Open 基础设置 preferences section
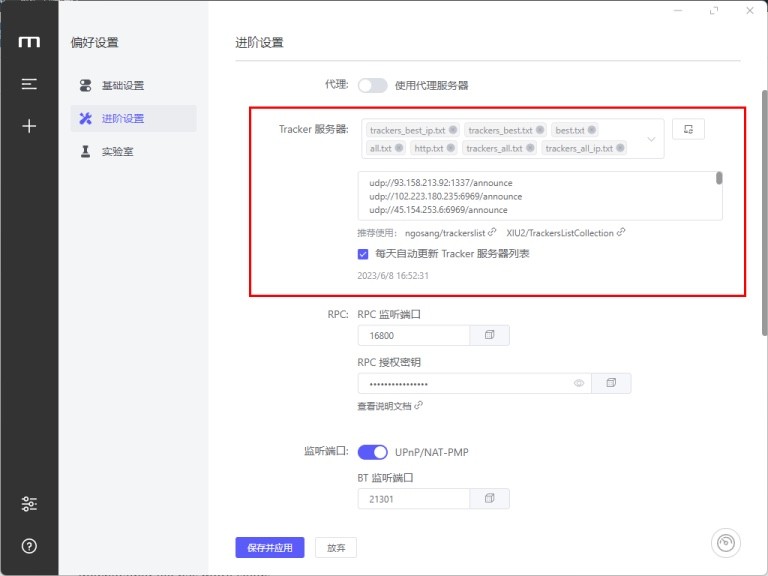768x576 pixels. point(133,85)
